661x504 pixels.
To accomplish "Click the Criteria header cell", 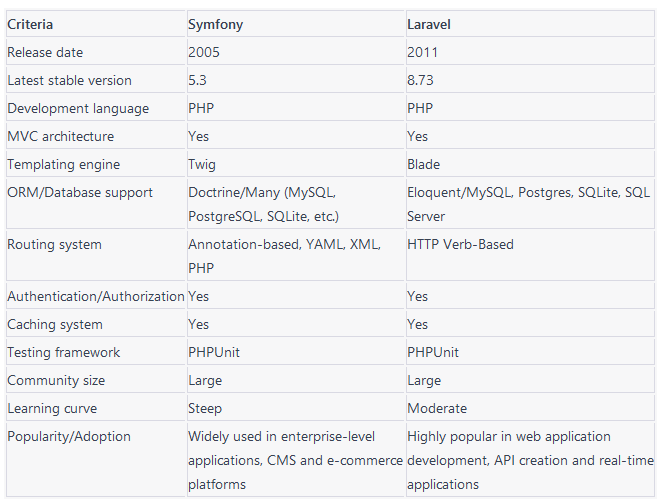I will pos(96,24).
